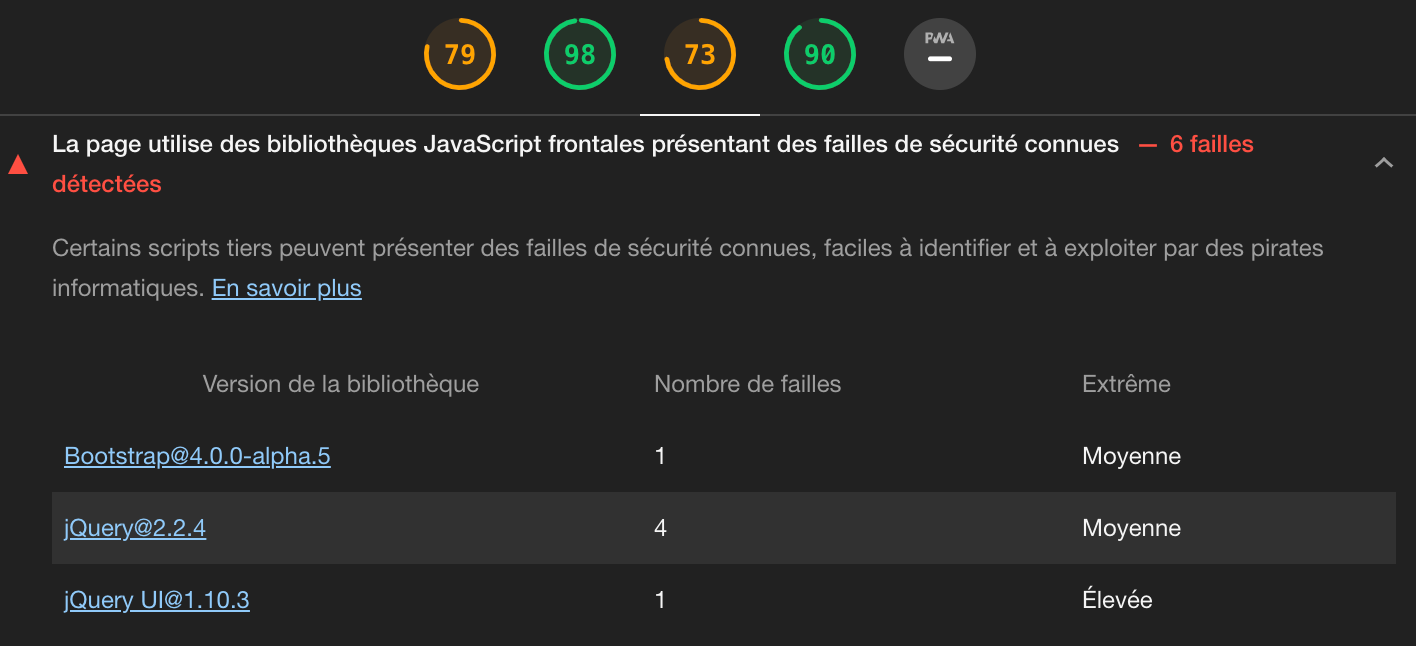Click the JavaScript libraries audit title

pos(585,145)
